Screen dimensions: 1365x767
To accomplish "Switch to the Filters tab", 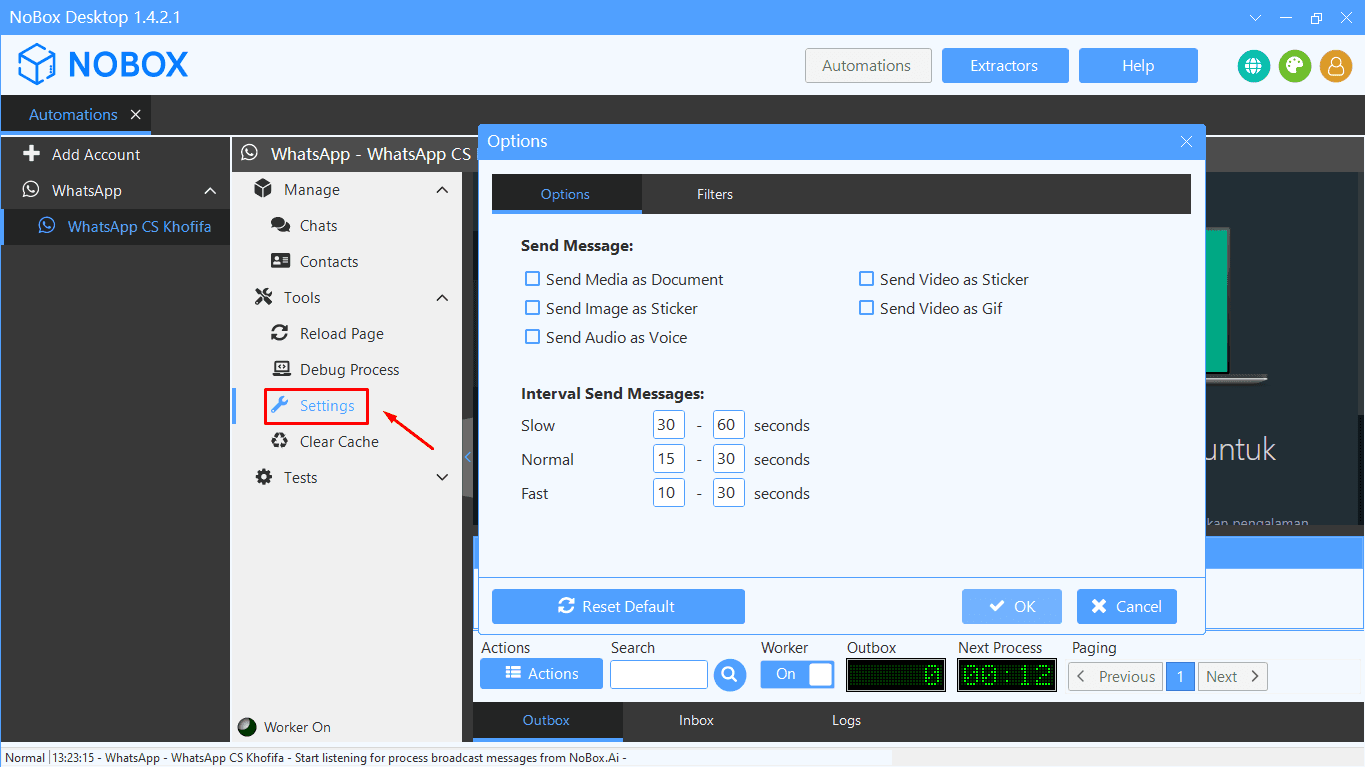I will tap(714, 195).
